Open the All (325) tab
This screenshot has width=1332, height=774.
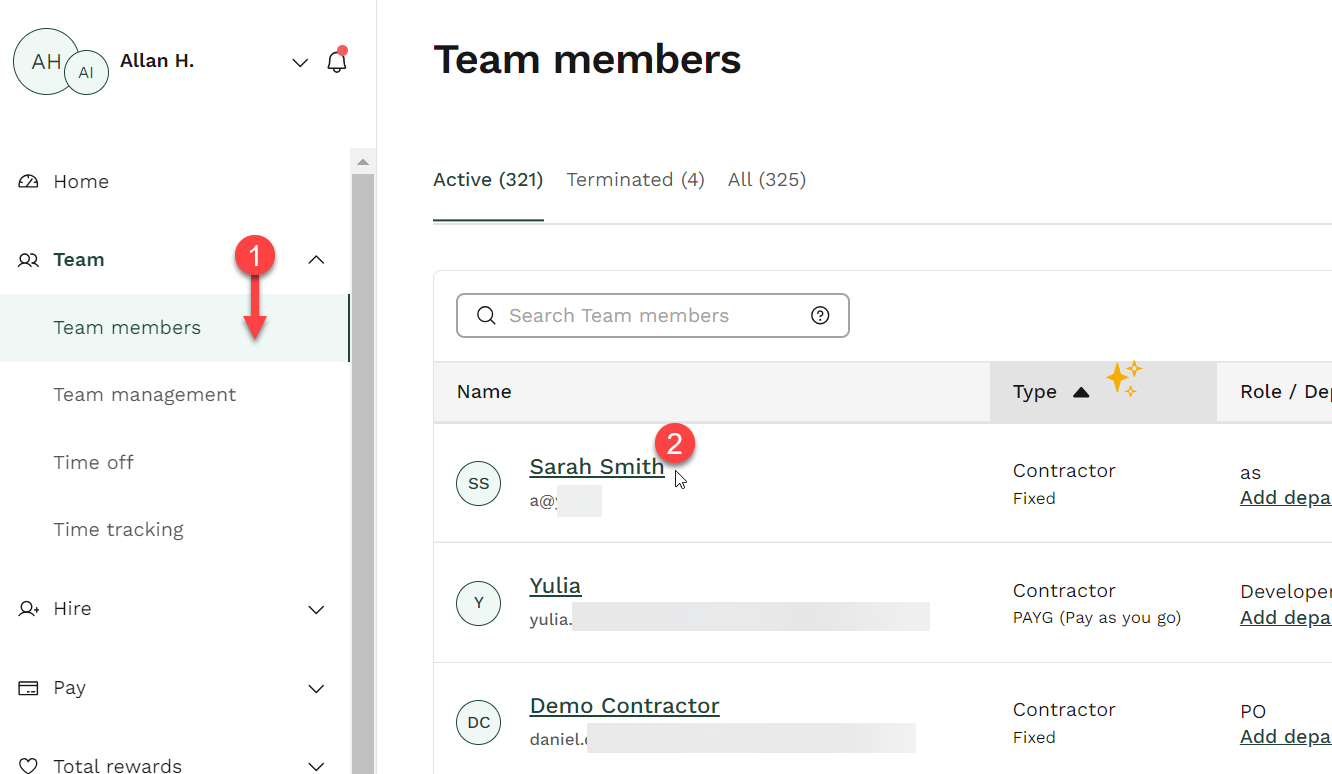pos(766,179)
